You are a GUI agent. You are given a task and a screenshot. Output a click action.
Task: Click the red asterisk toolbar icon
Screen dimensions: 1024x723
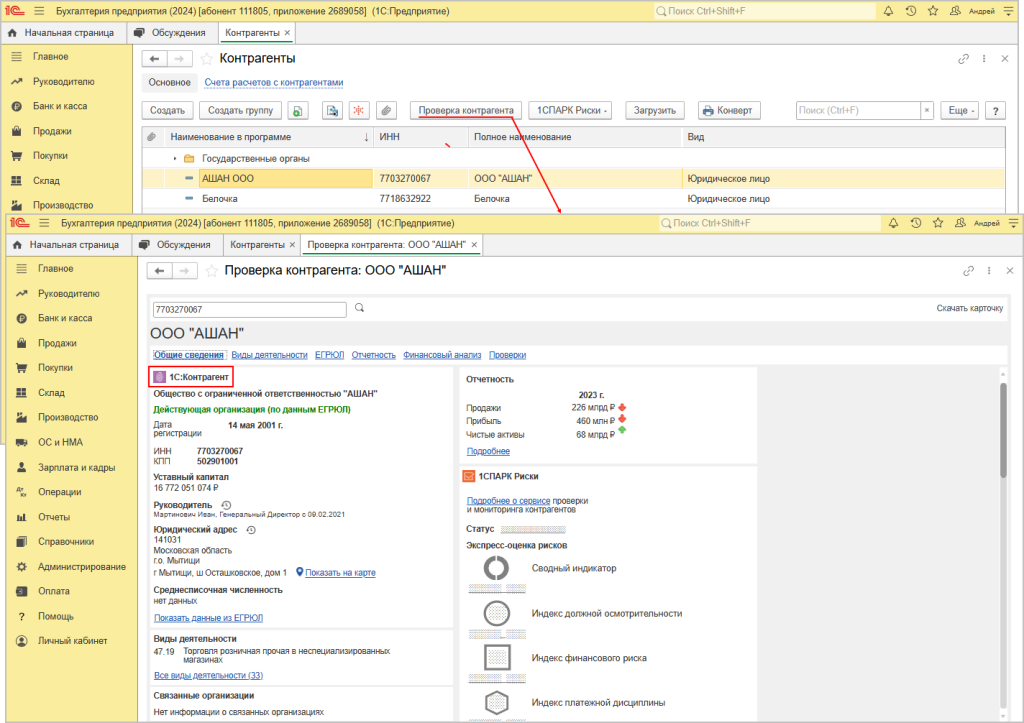click(x=359, y=110)
